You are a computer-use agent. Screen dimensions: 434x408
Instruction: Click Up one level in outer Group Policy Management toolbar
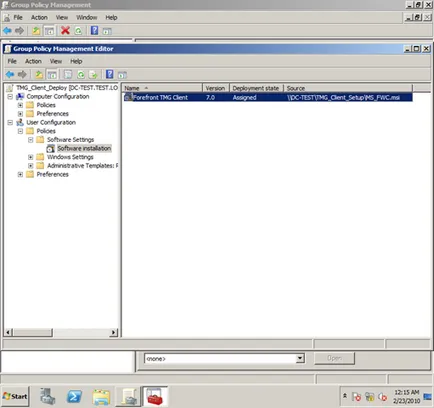coord(36,31)
